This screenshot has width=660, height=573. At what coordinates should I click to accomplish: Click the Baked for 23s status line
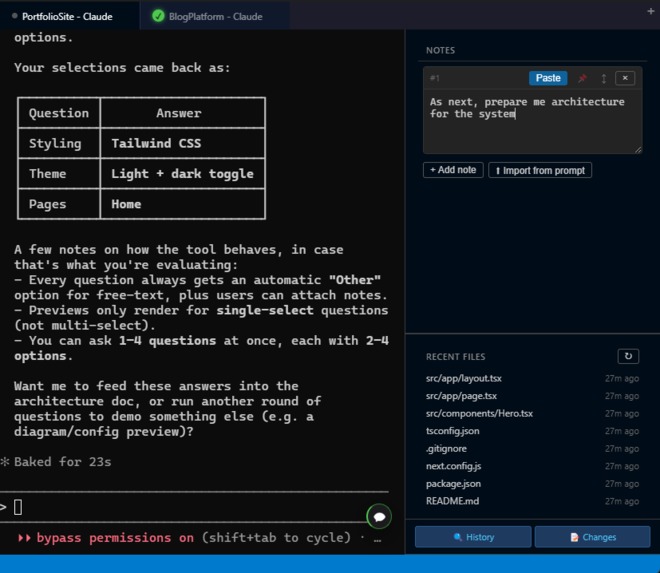63,462
